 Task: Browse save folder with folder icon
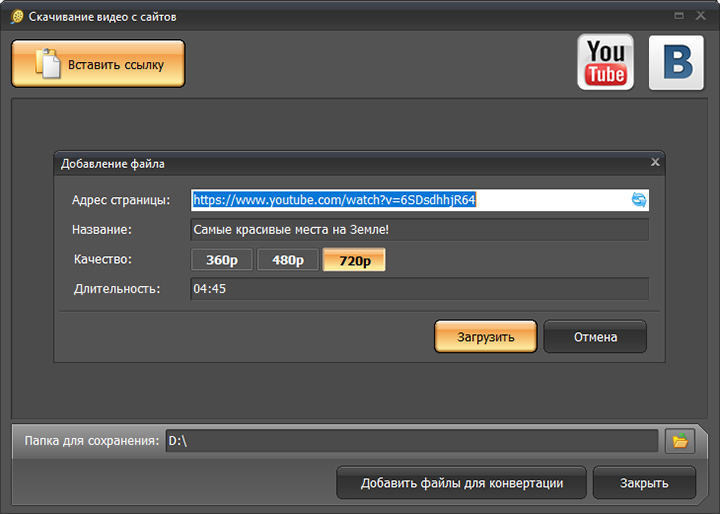[680, 441]
